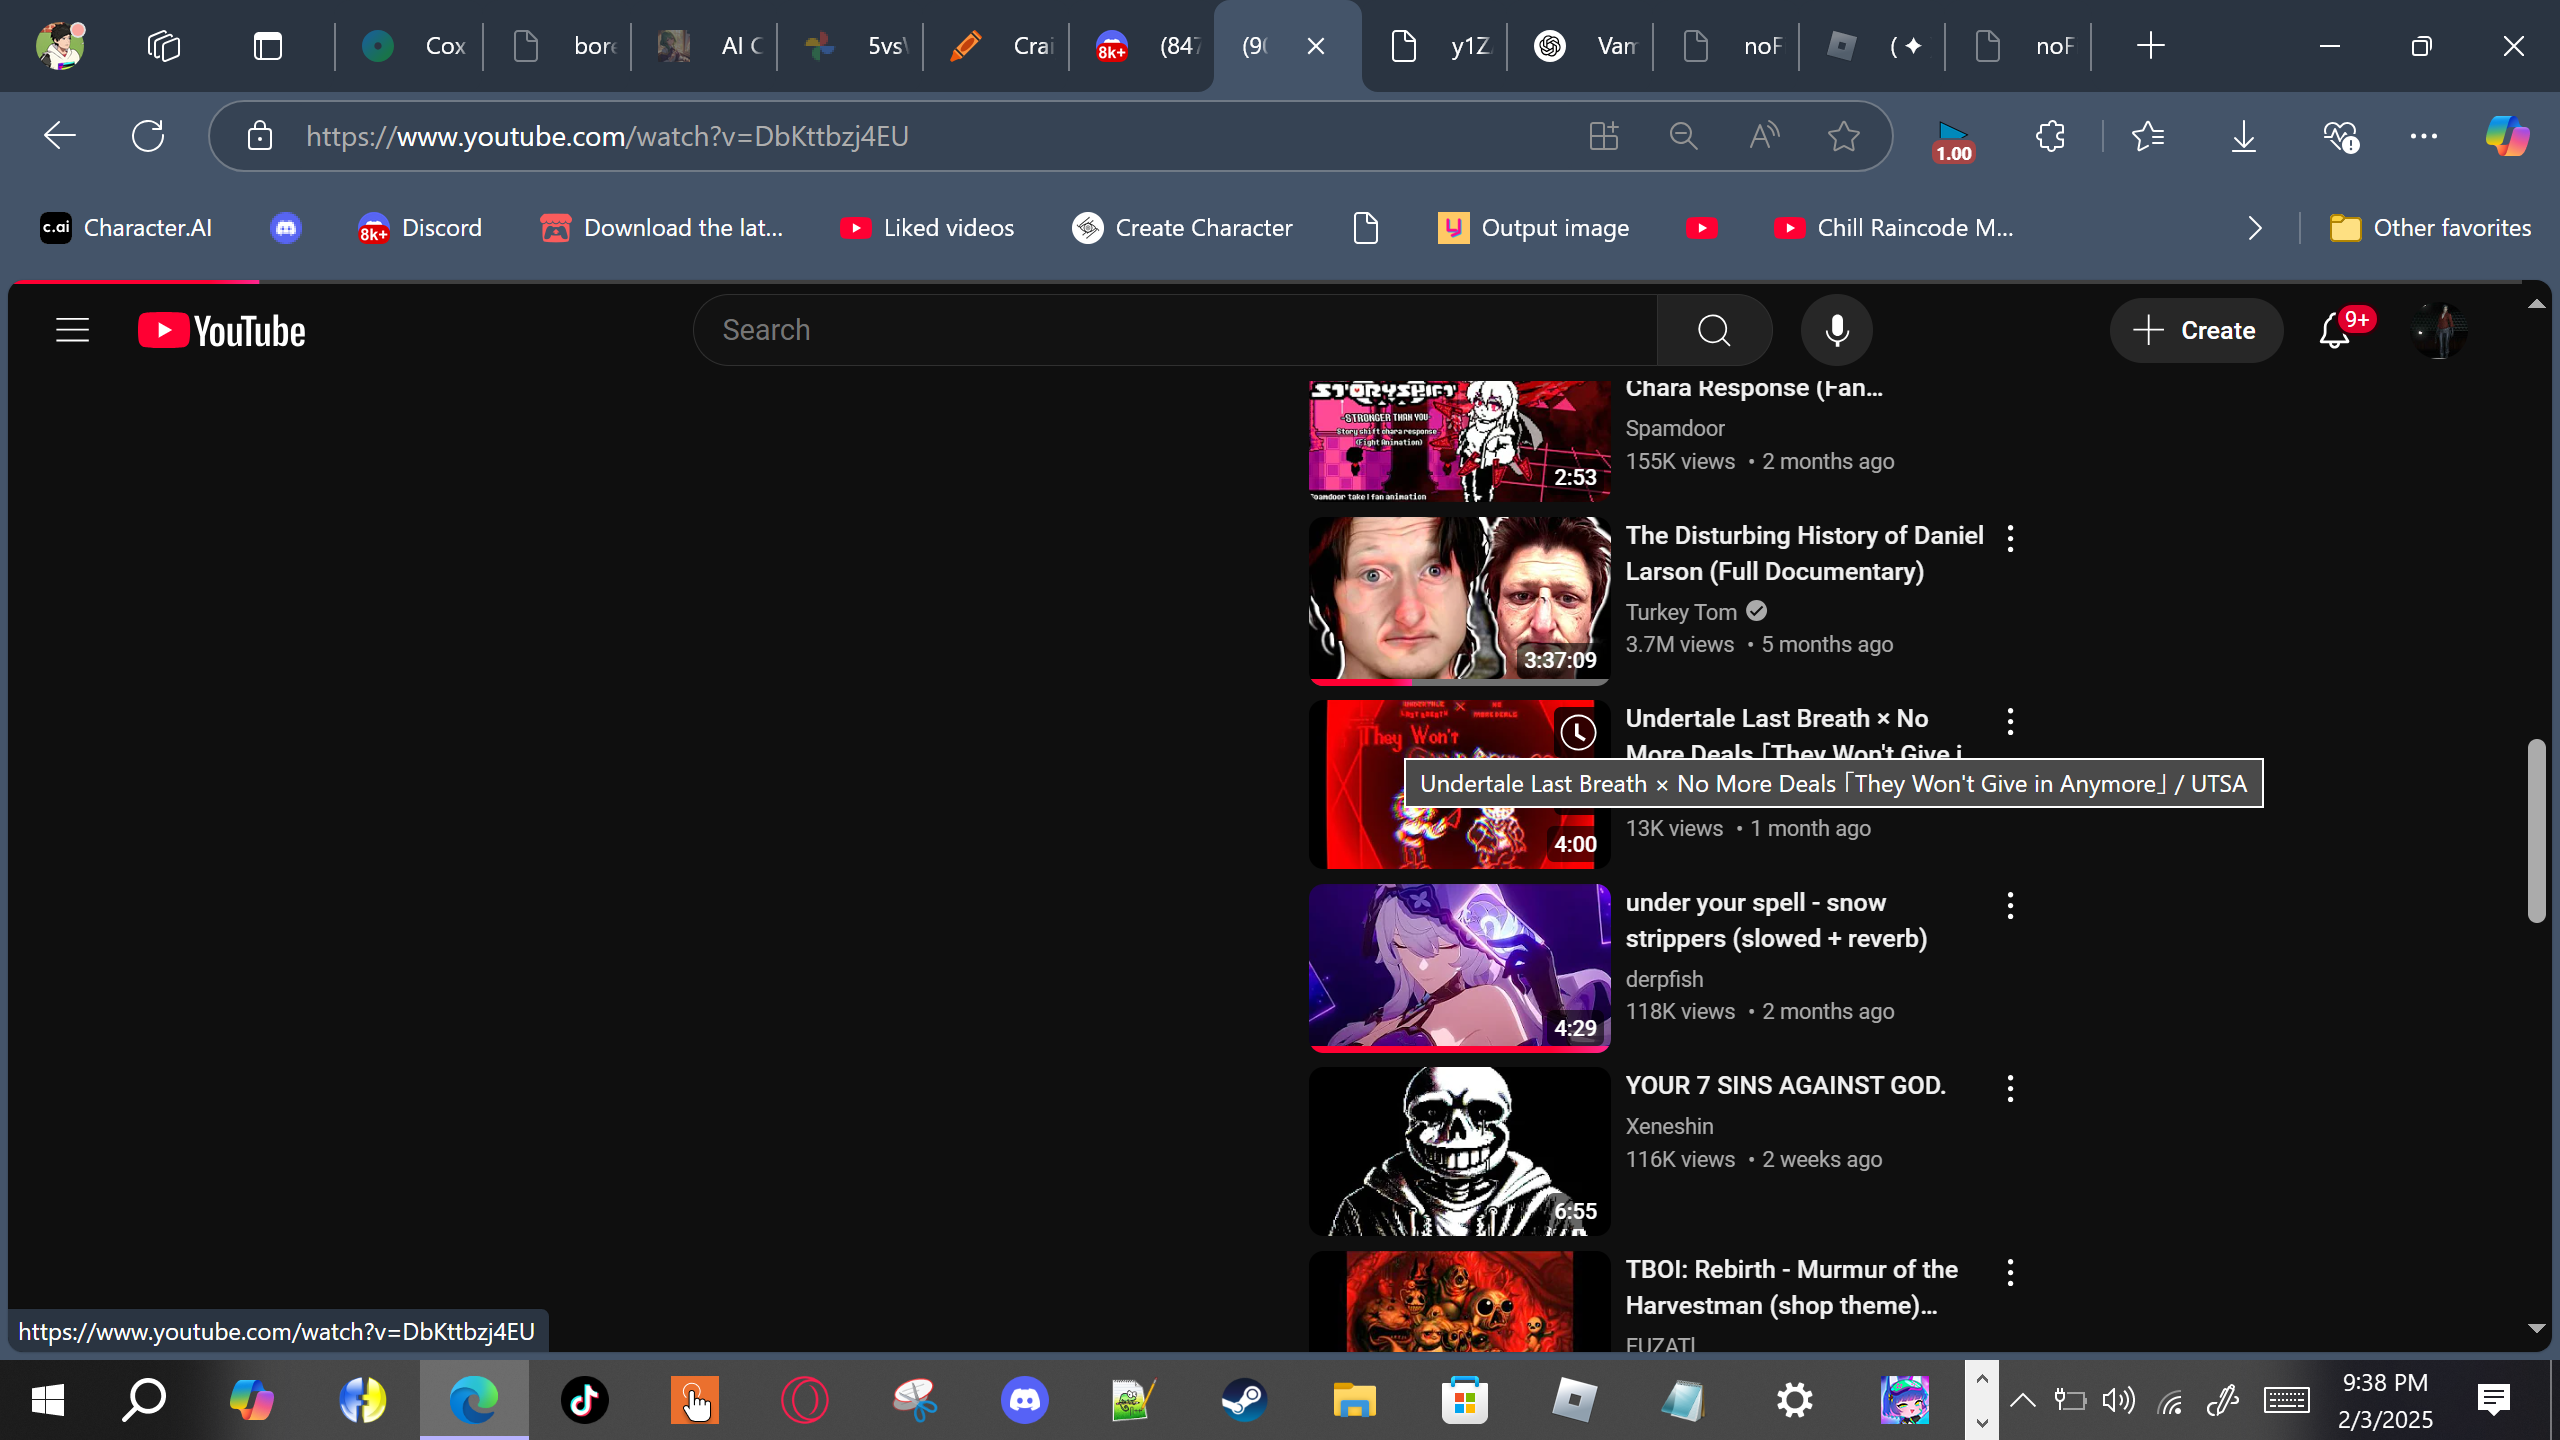
Task: Open the YouTube account avatar menu
Action: (x=2438, y=331)
